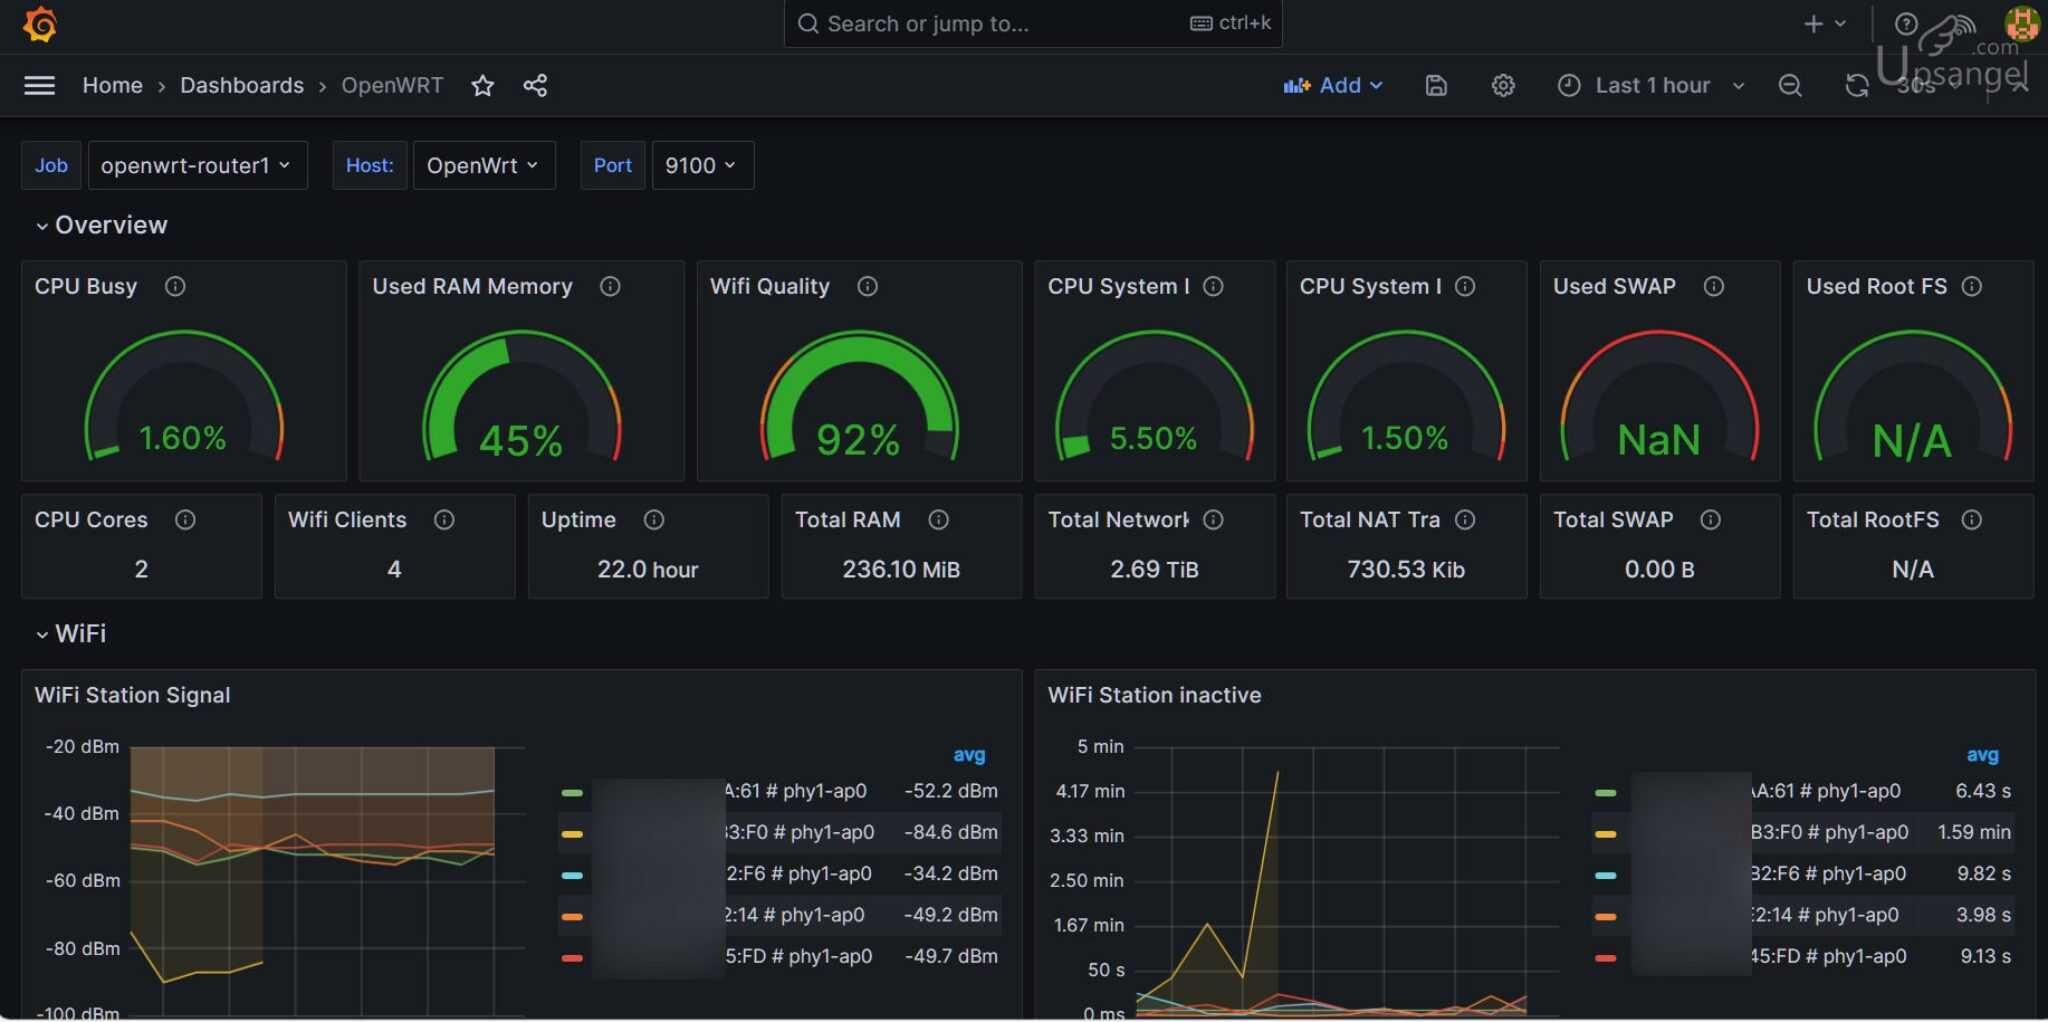This screenshot has width=2048, height=1022.
Task: Click the yellow series color marker in the legend
Action: click(572, 832)
